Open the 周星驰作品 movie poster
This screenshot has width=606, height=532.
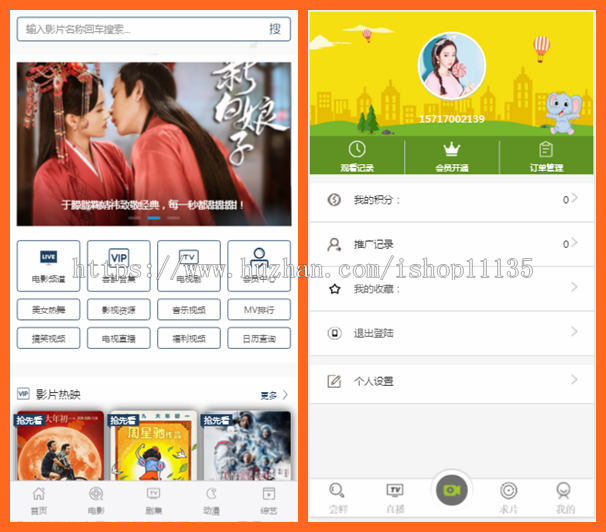[x=153, y=445]
